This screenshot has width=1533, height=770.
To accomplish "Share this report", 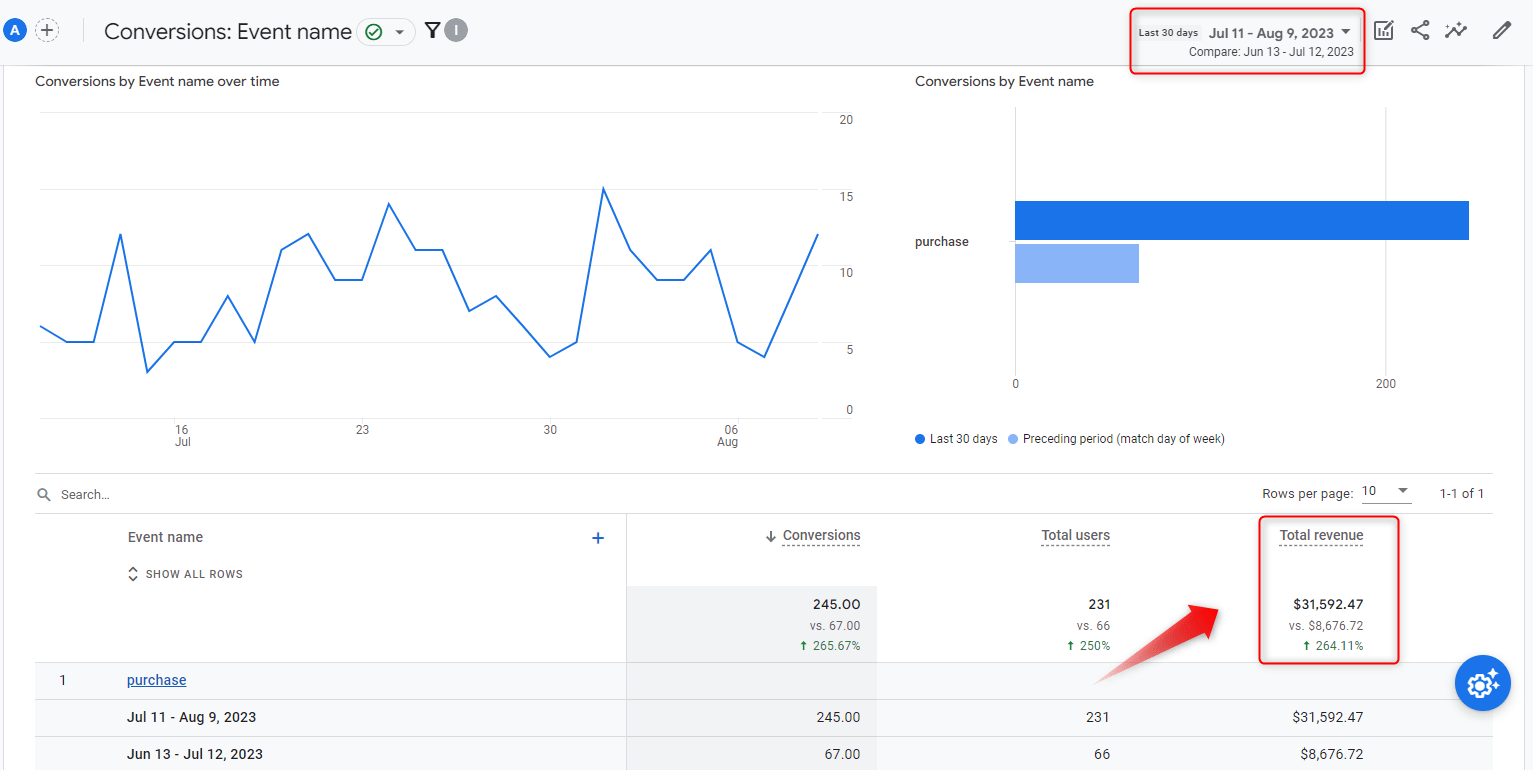I will coord(1420,31).
